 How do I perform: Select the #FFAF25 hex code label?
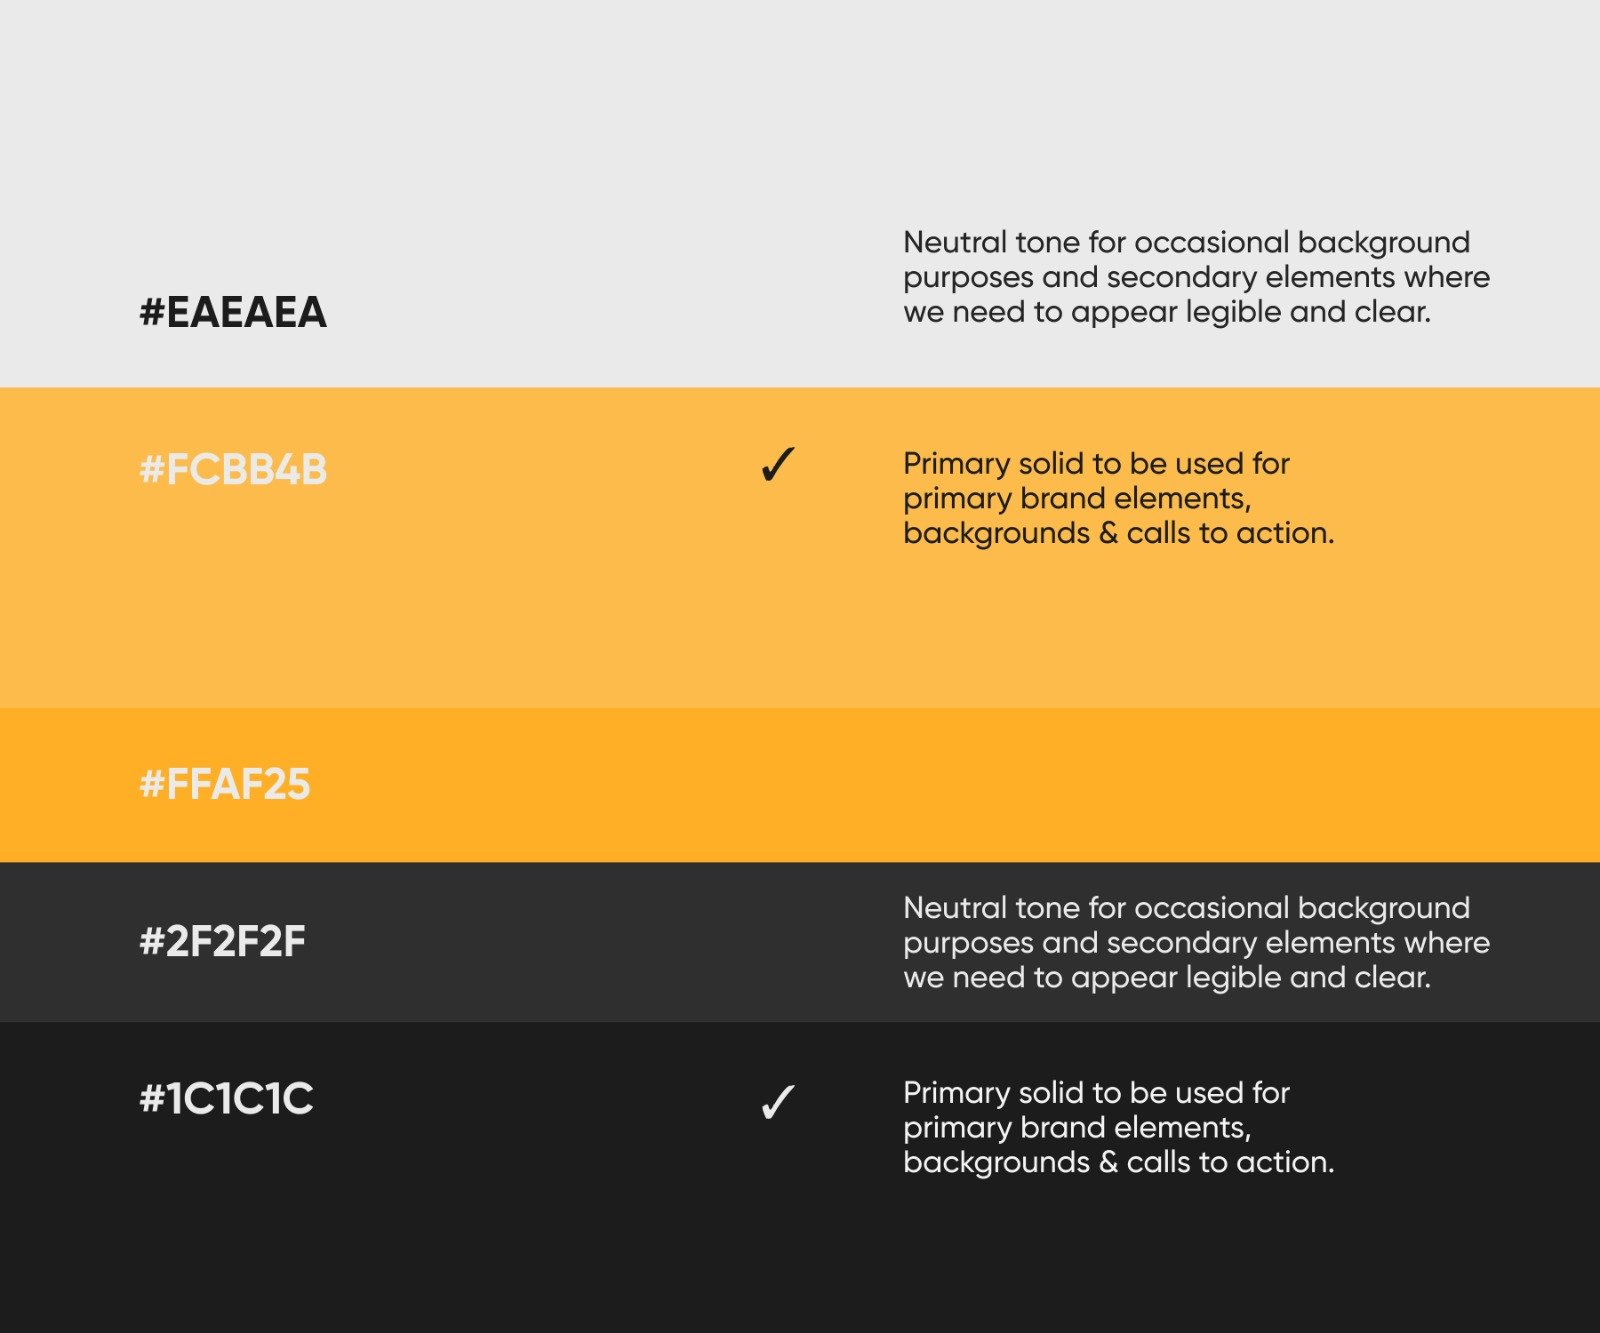pos(225,785)
